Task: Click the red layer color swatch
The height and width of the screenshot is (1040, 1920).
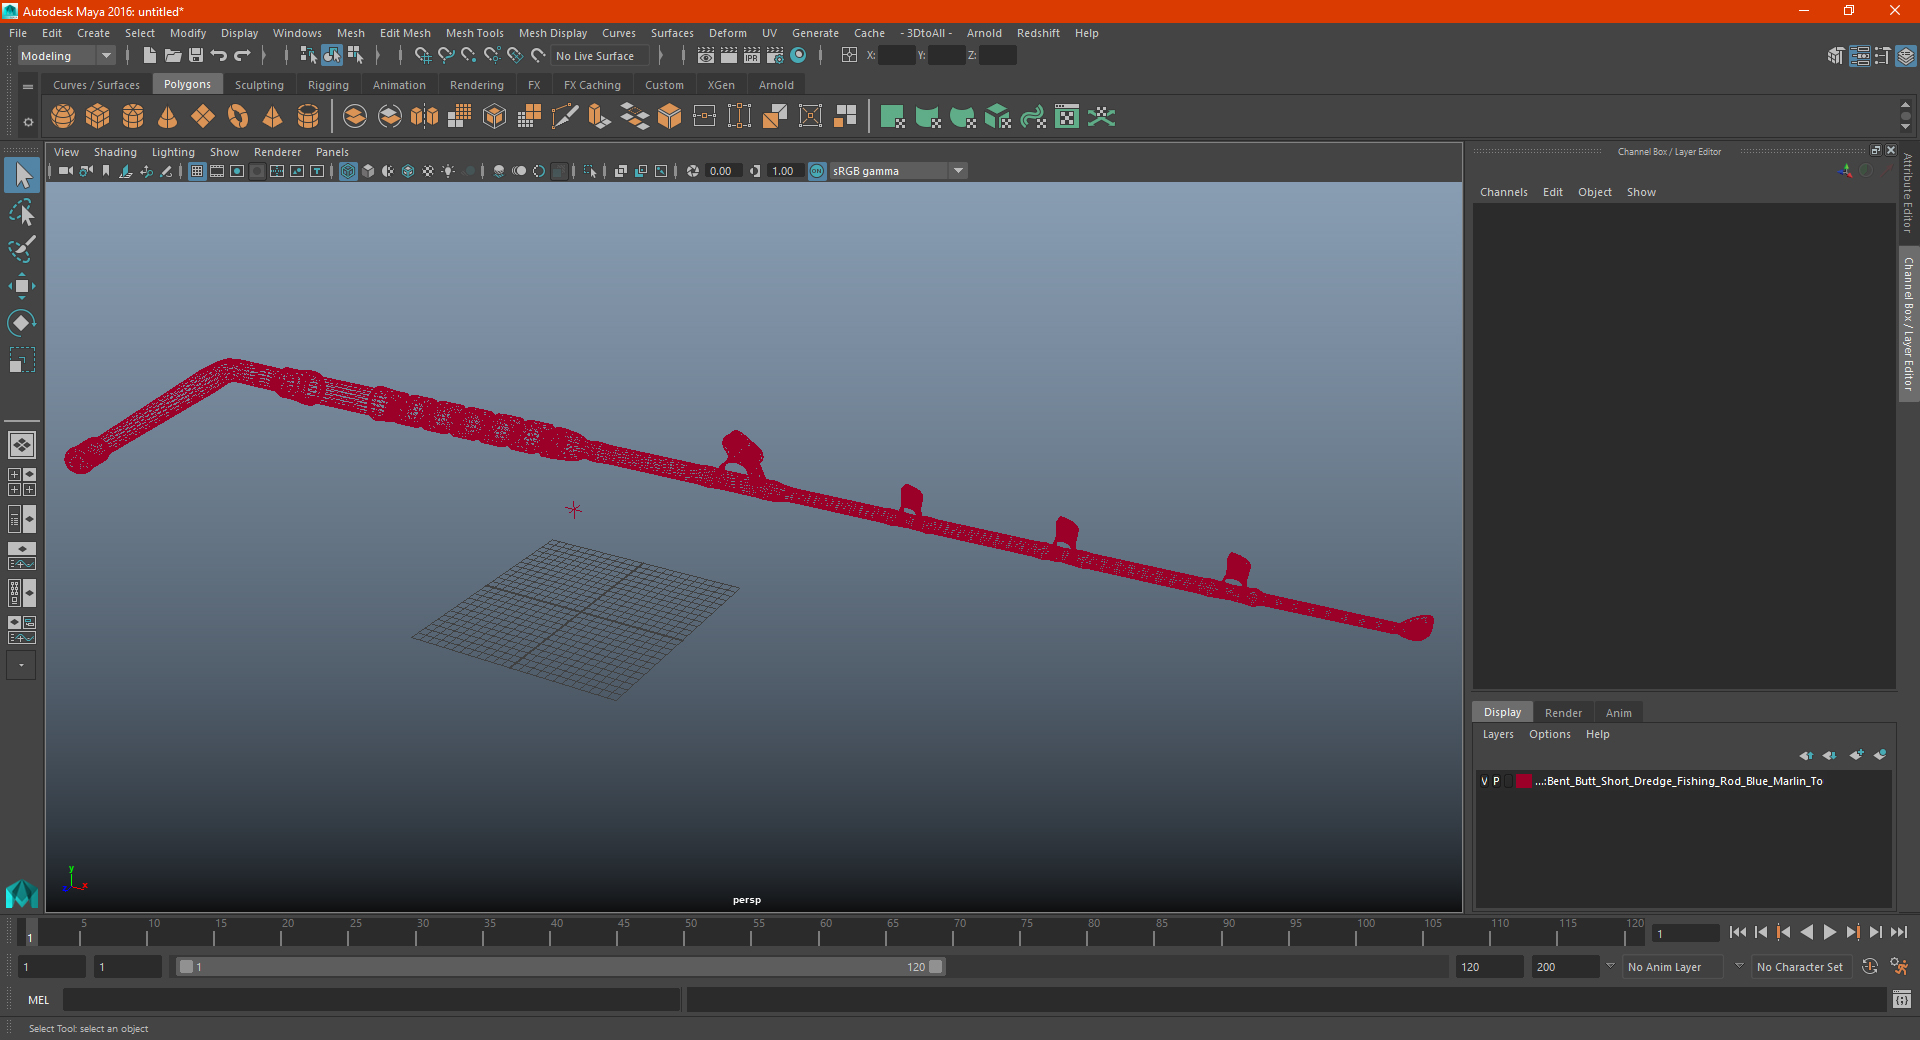Action: point(1523,781)
